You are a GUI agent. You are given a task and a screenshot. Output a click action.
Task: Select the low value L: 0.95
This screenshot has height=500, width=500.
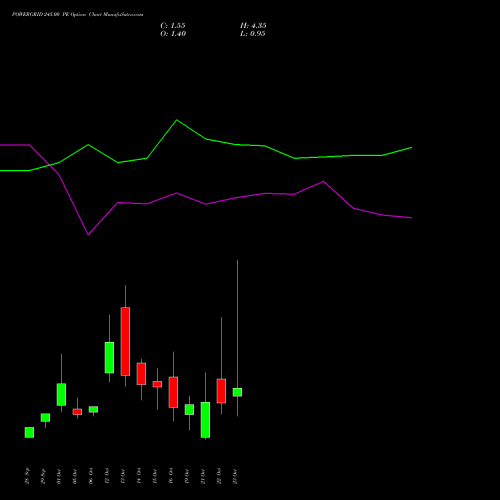[253, 34]
